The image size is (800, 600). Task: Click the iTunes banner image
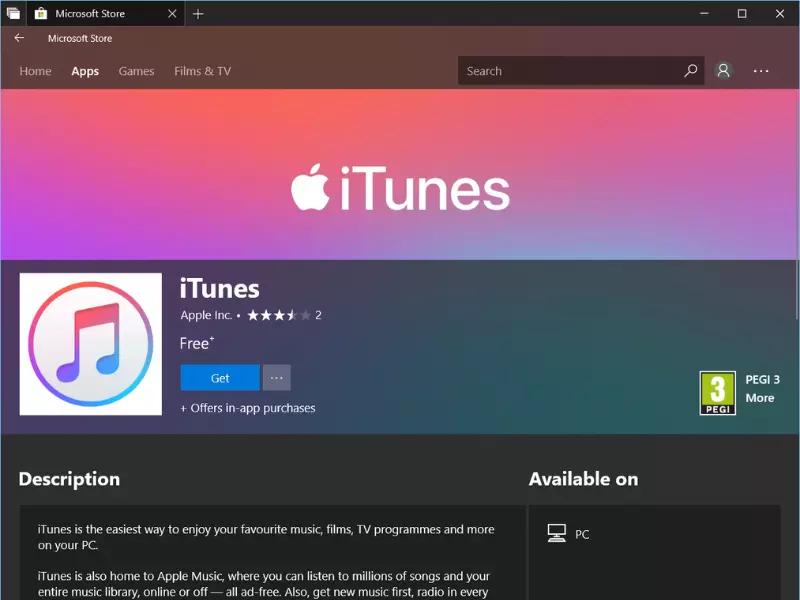400,174
